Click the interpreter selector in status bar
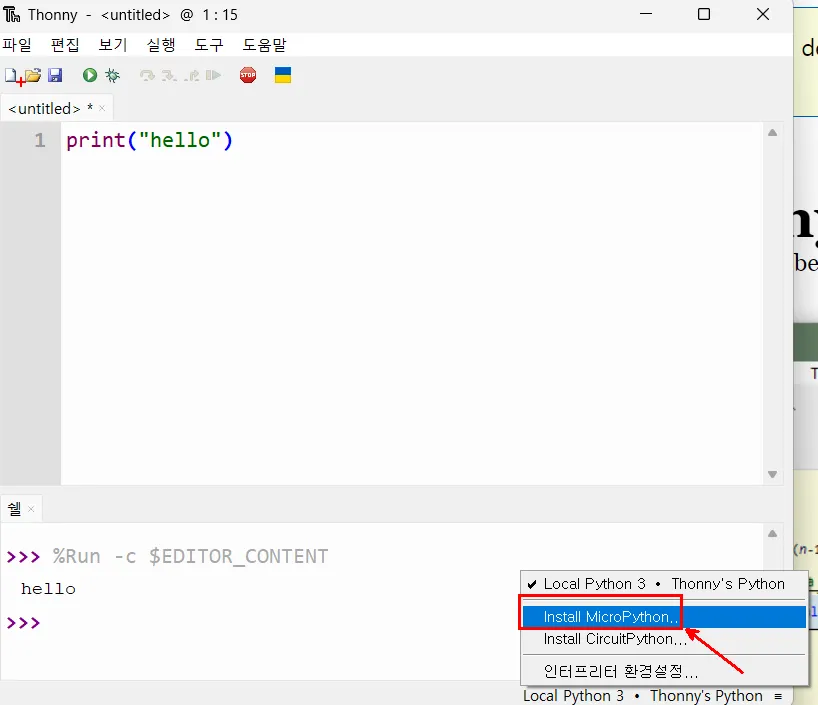This screenshot has height=705, width=818. tap(653, 696)
